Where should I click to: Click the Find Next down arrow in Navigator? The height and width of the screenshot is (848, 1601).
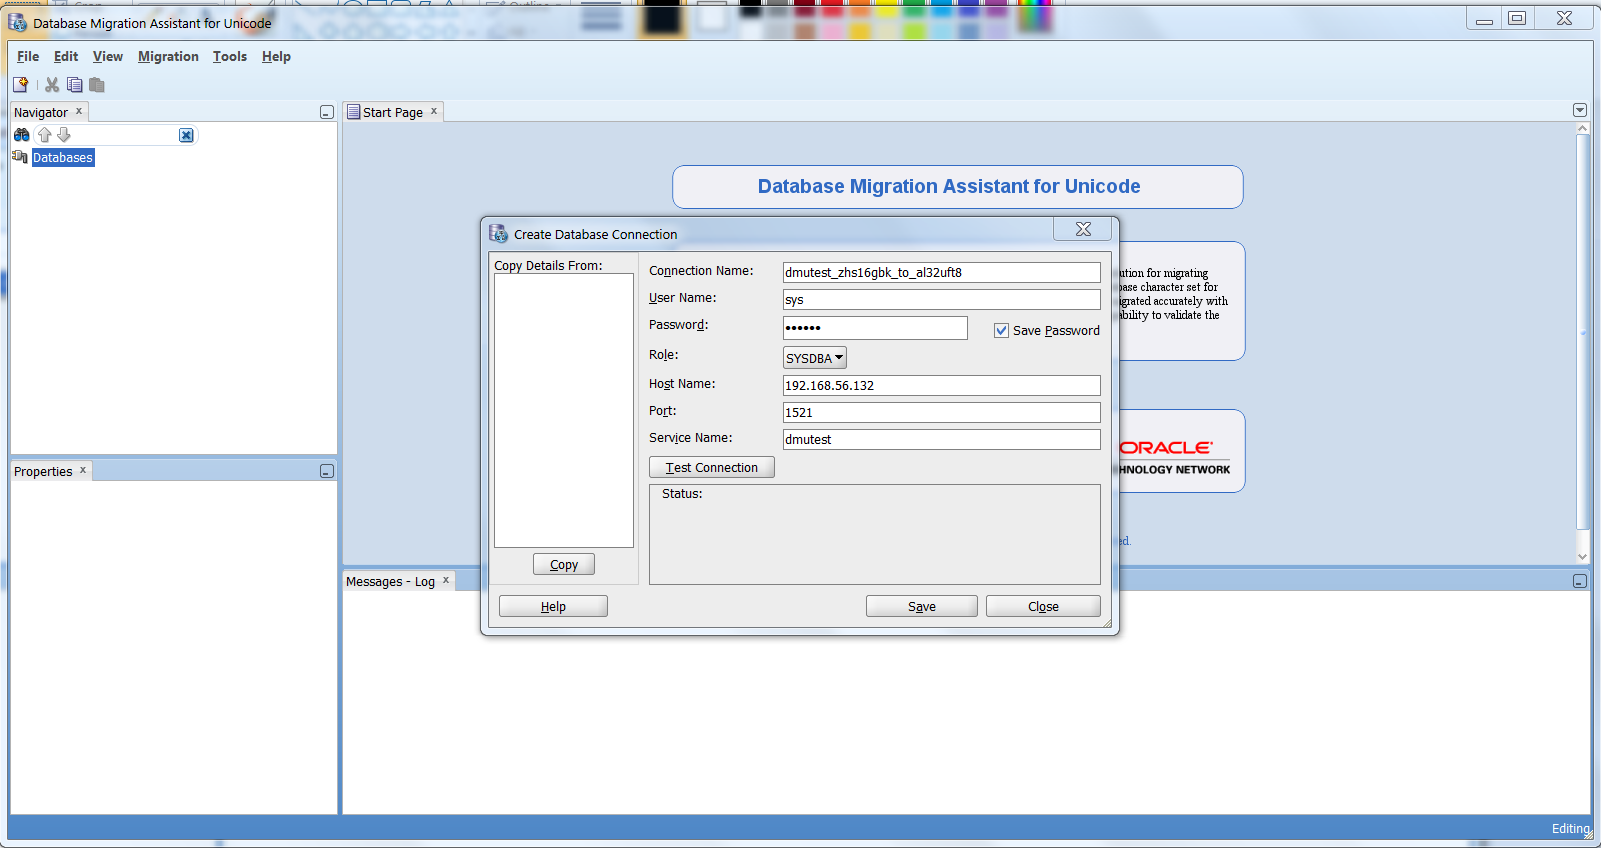[x=64, y=135]
